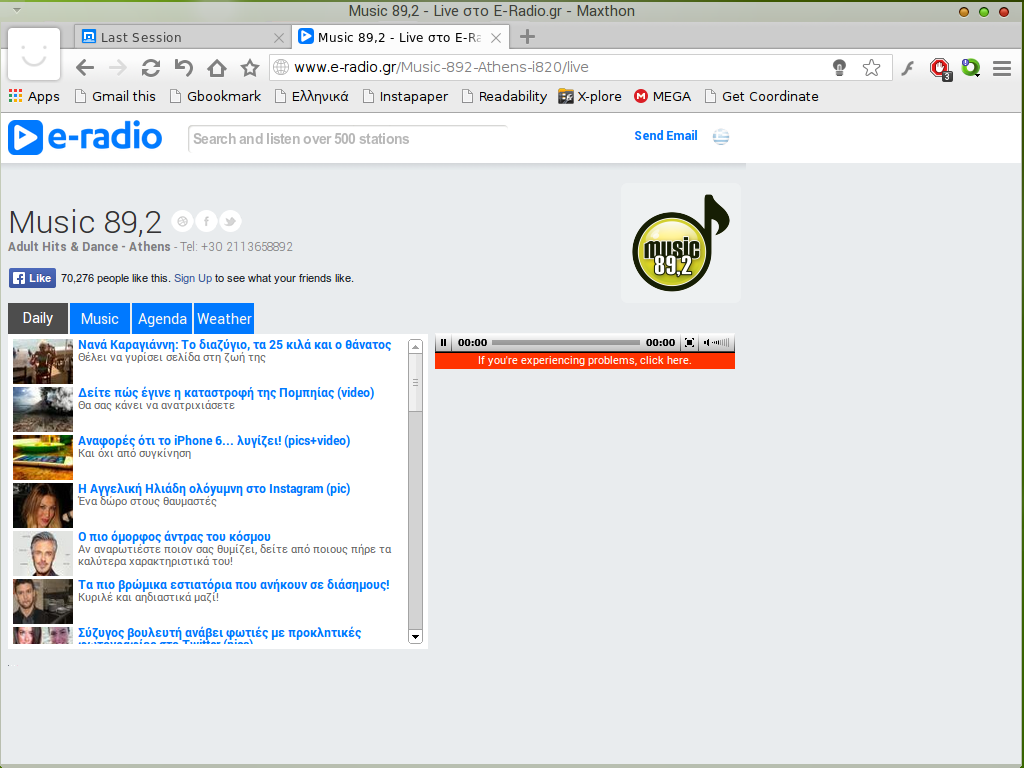This screenshot has height=768, width=1024.
Task: Open the Νανά Καραγιάννη news headline
Action: coord(234,345)
